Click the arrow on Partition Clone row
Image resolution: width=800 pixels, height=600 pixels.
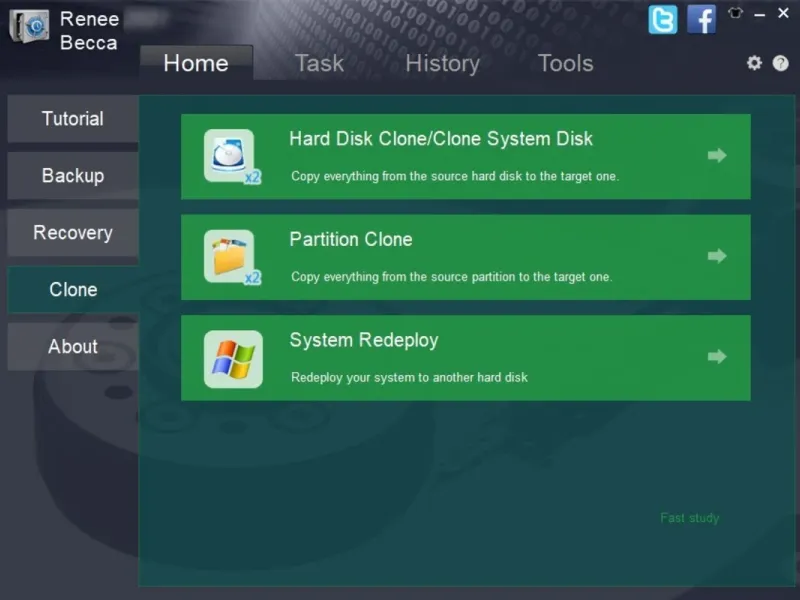tap(717, 256)
